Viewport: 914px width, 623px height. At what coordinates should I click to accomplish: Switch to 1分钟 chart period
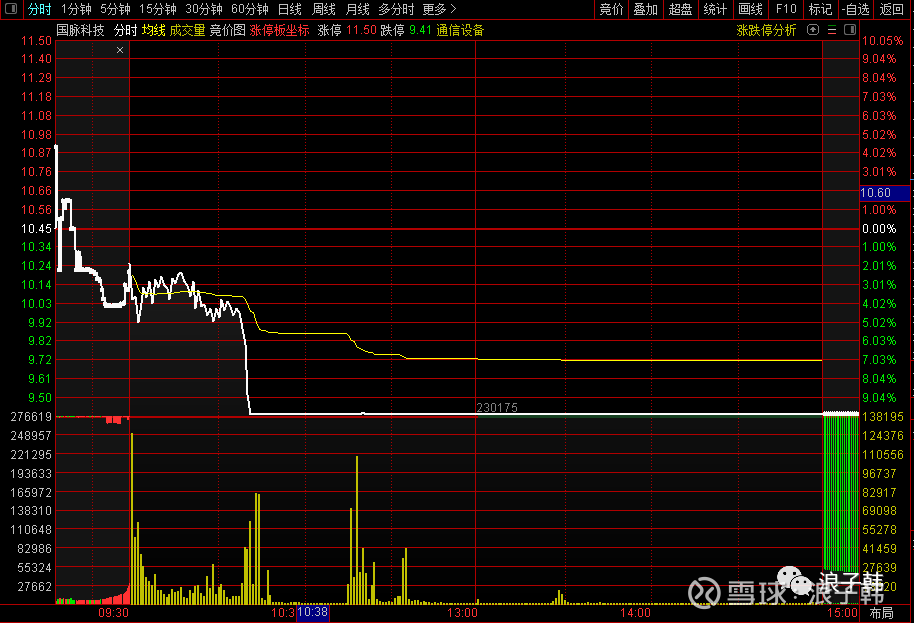tap(76, 9)
